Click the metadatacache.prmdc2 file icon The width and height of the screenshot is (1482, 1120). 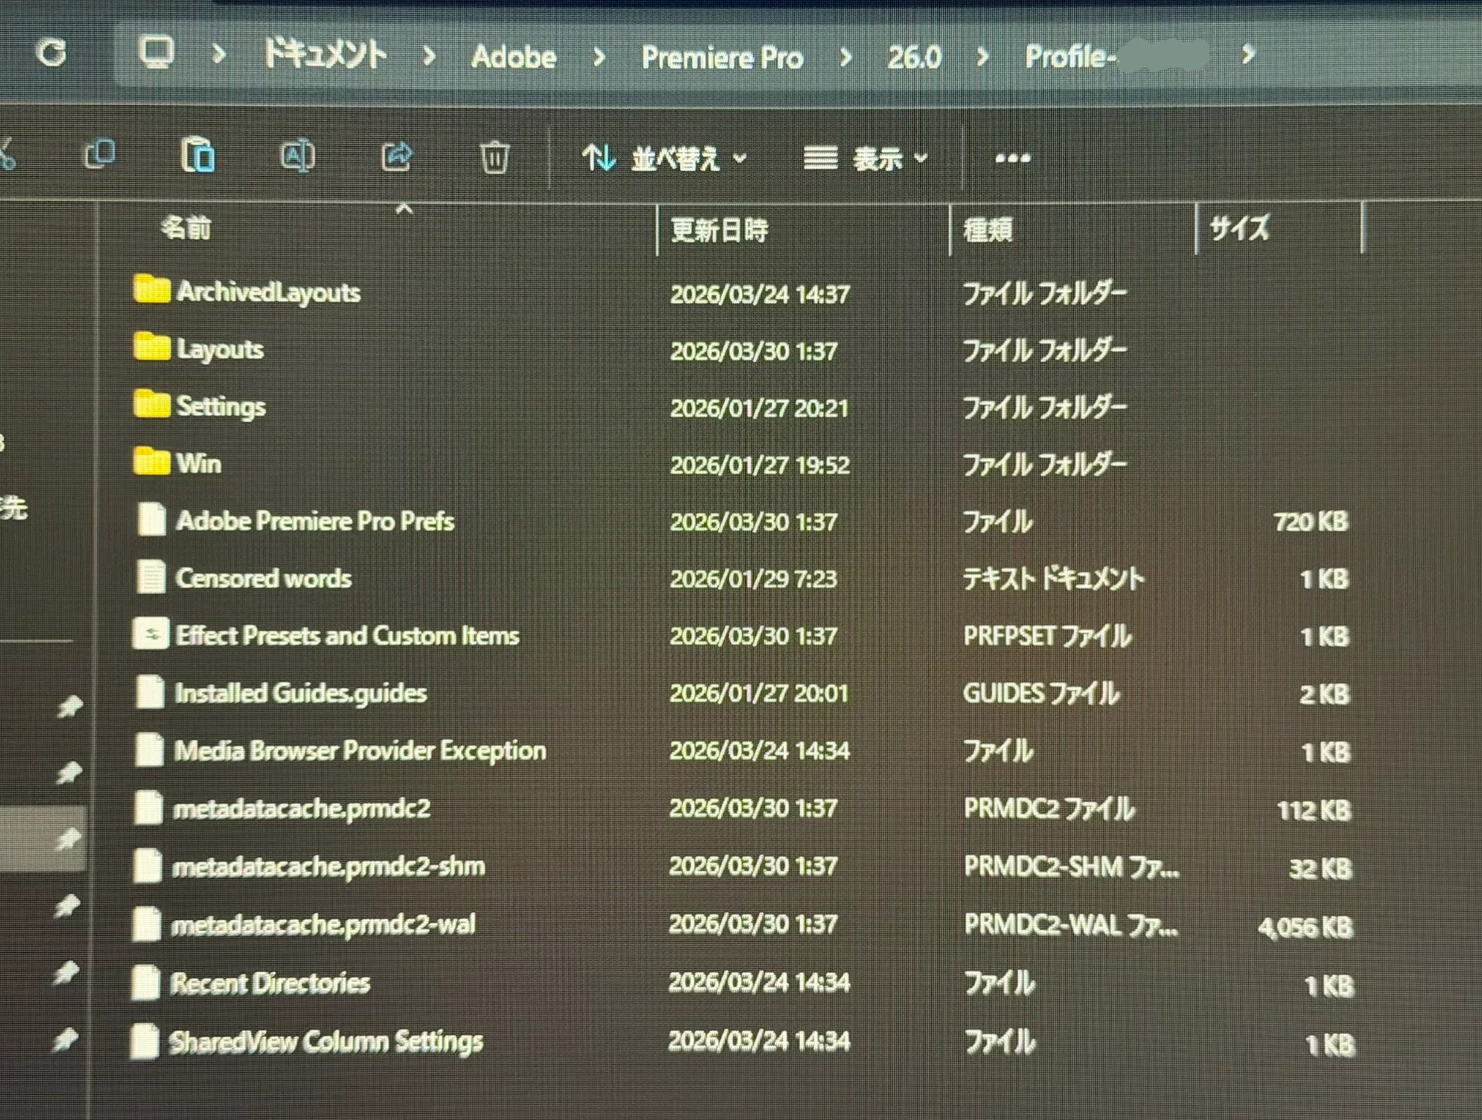coord(148,807)
